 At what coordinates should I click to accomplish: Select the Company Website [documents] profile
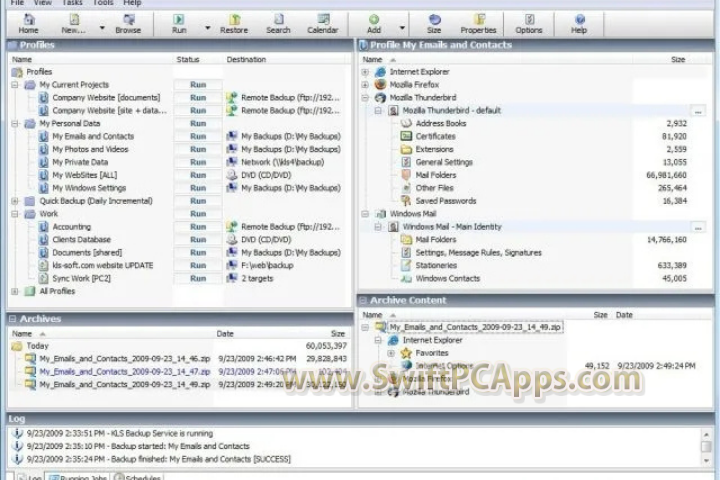click(106, 98)
